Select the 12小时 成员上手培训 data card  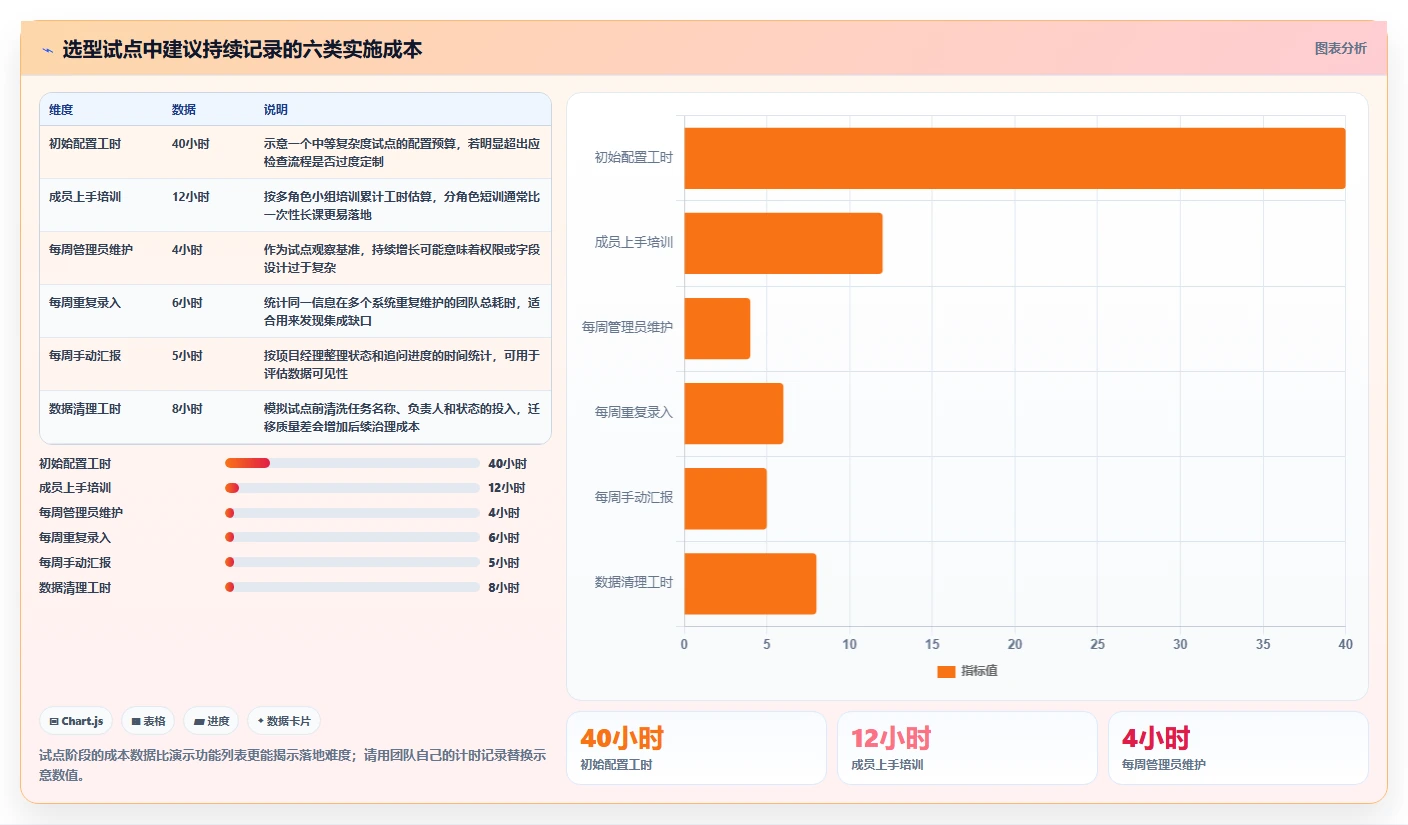tap(967, 748)
